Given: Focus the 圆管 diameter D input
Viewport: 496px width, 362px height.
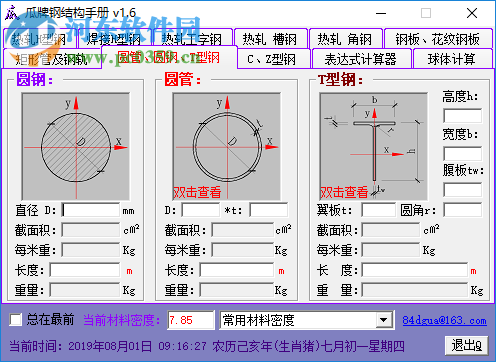Looking at the screenshot, I should (x=201, y=210).
